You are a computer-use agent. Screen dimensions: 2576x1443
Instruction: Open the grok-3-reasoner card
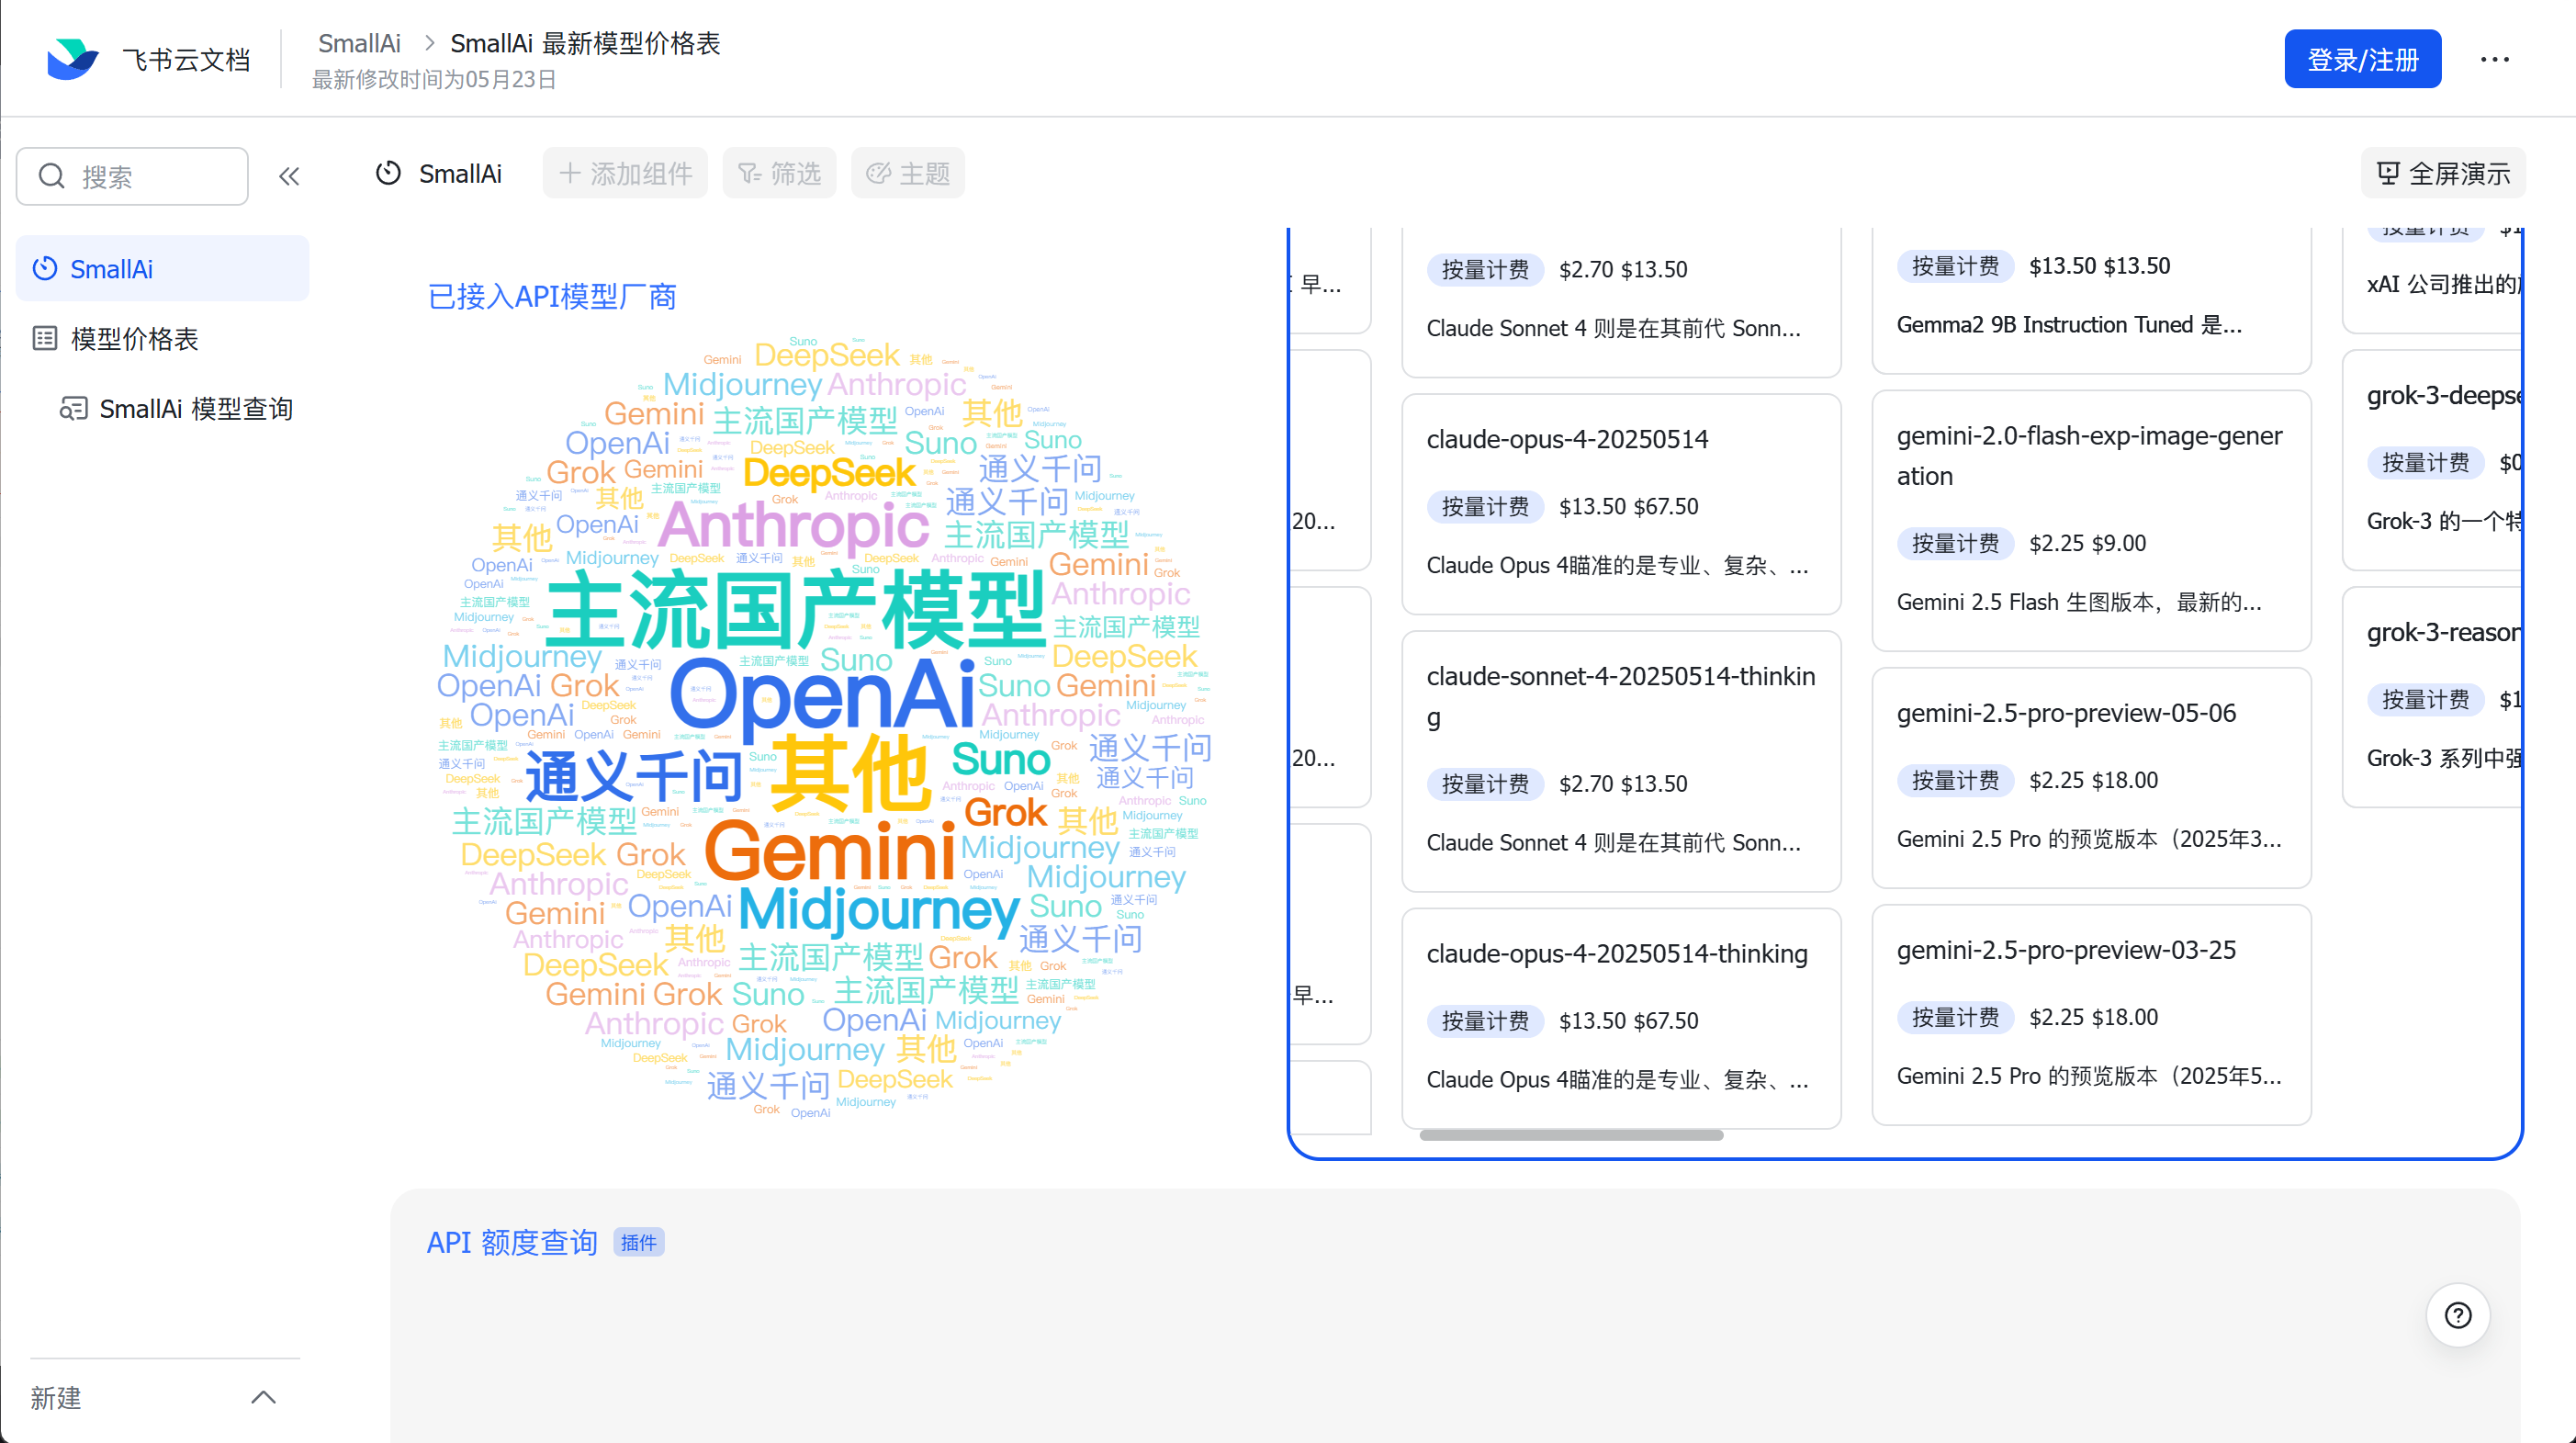[x=2432, y=697]
